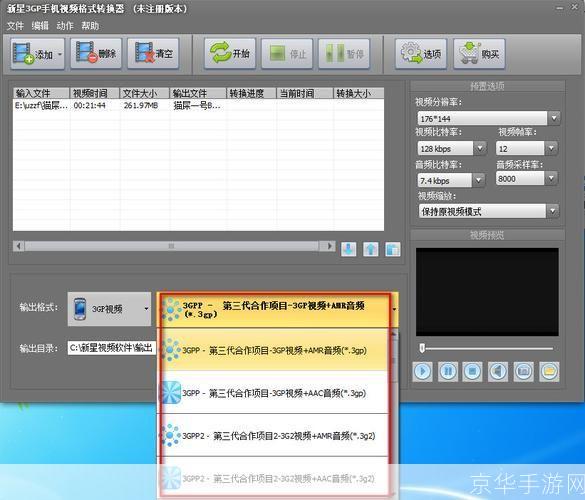Screen dimensions: 585x500
Task: Click the 停止 (Stop) toolbar button
Action: (x=287, y=54)
